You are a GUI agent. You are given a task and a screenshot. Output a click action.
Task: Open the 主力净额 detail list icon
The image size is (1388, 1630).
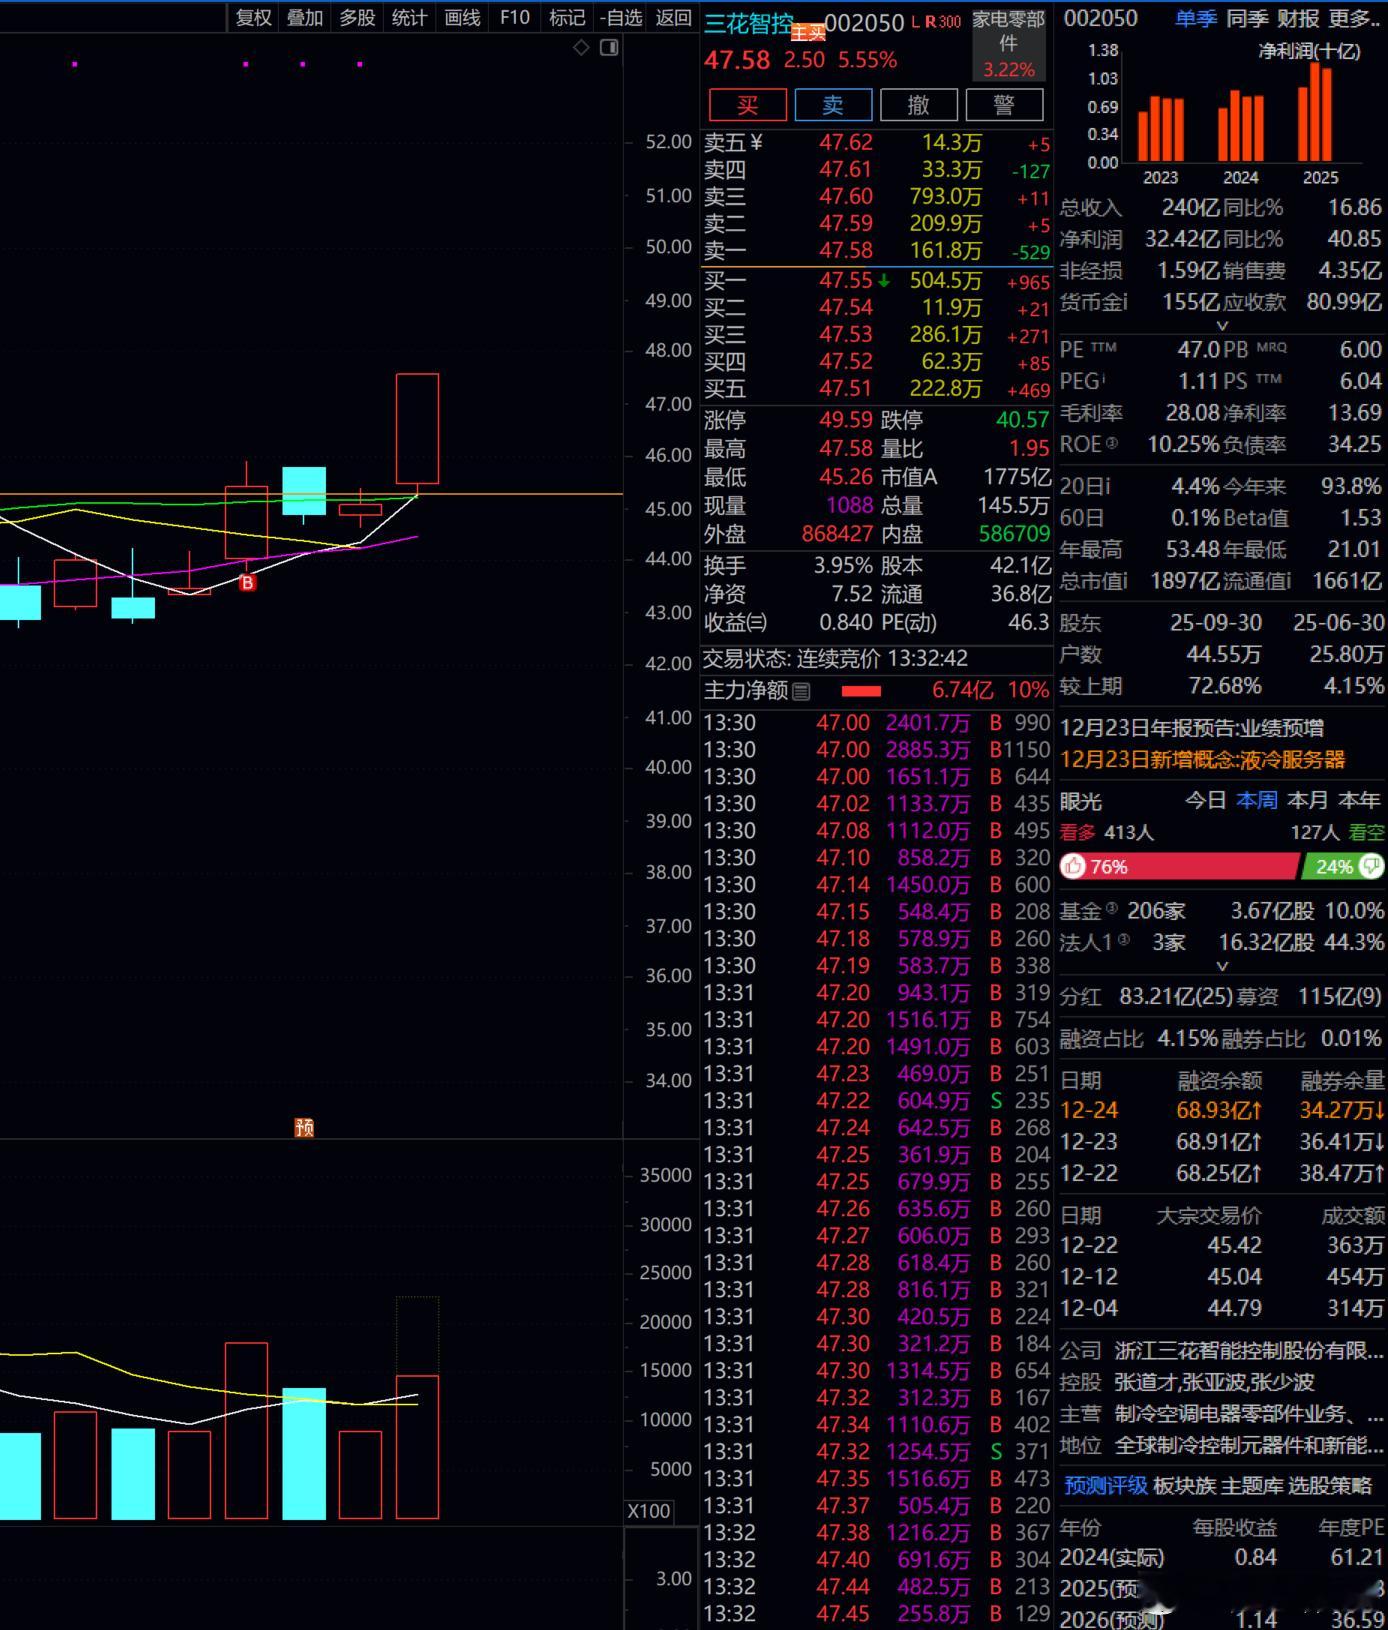[x=801, y=691]
